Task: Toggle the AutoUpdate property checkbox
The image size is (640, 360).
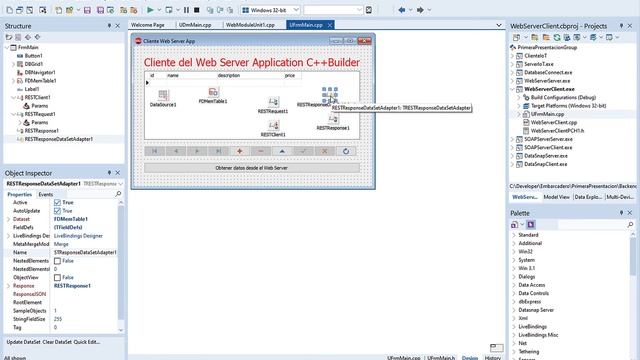Action: pos(57,211)
